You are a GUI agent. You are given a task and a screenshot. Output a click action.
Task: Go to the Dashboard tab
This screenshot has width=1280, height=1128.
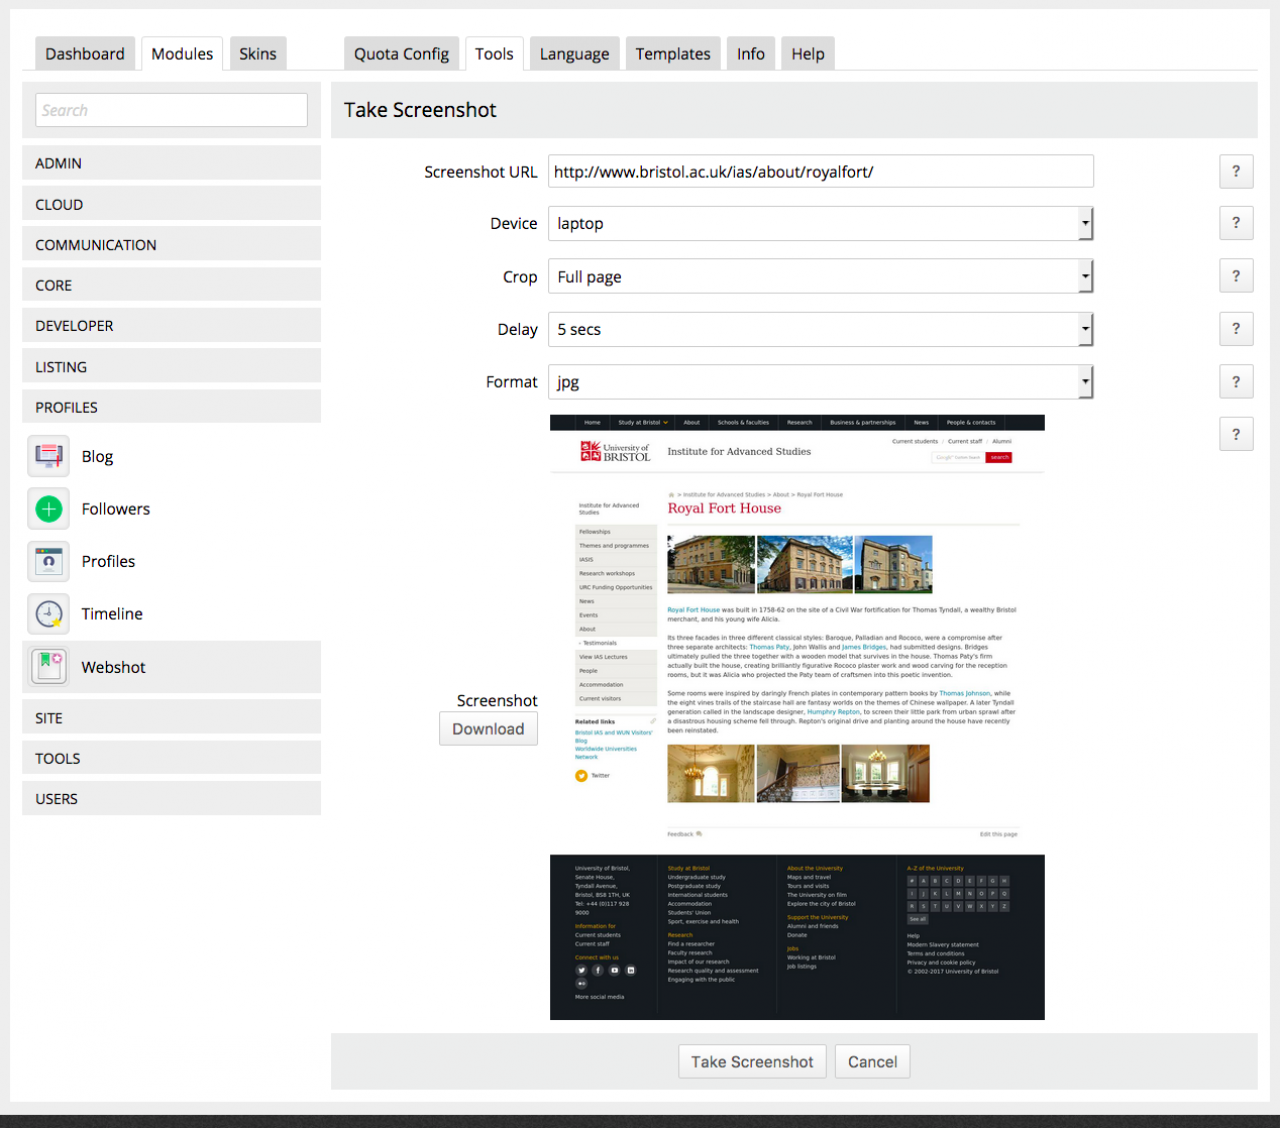[85, 54]
